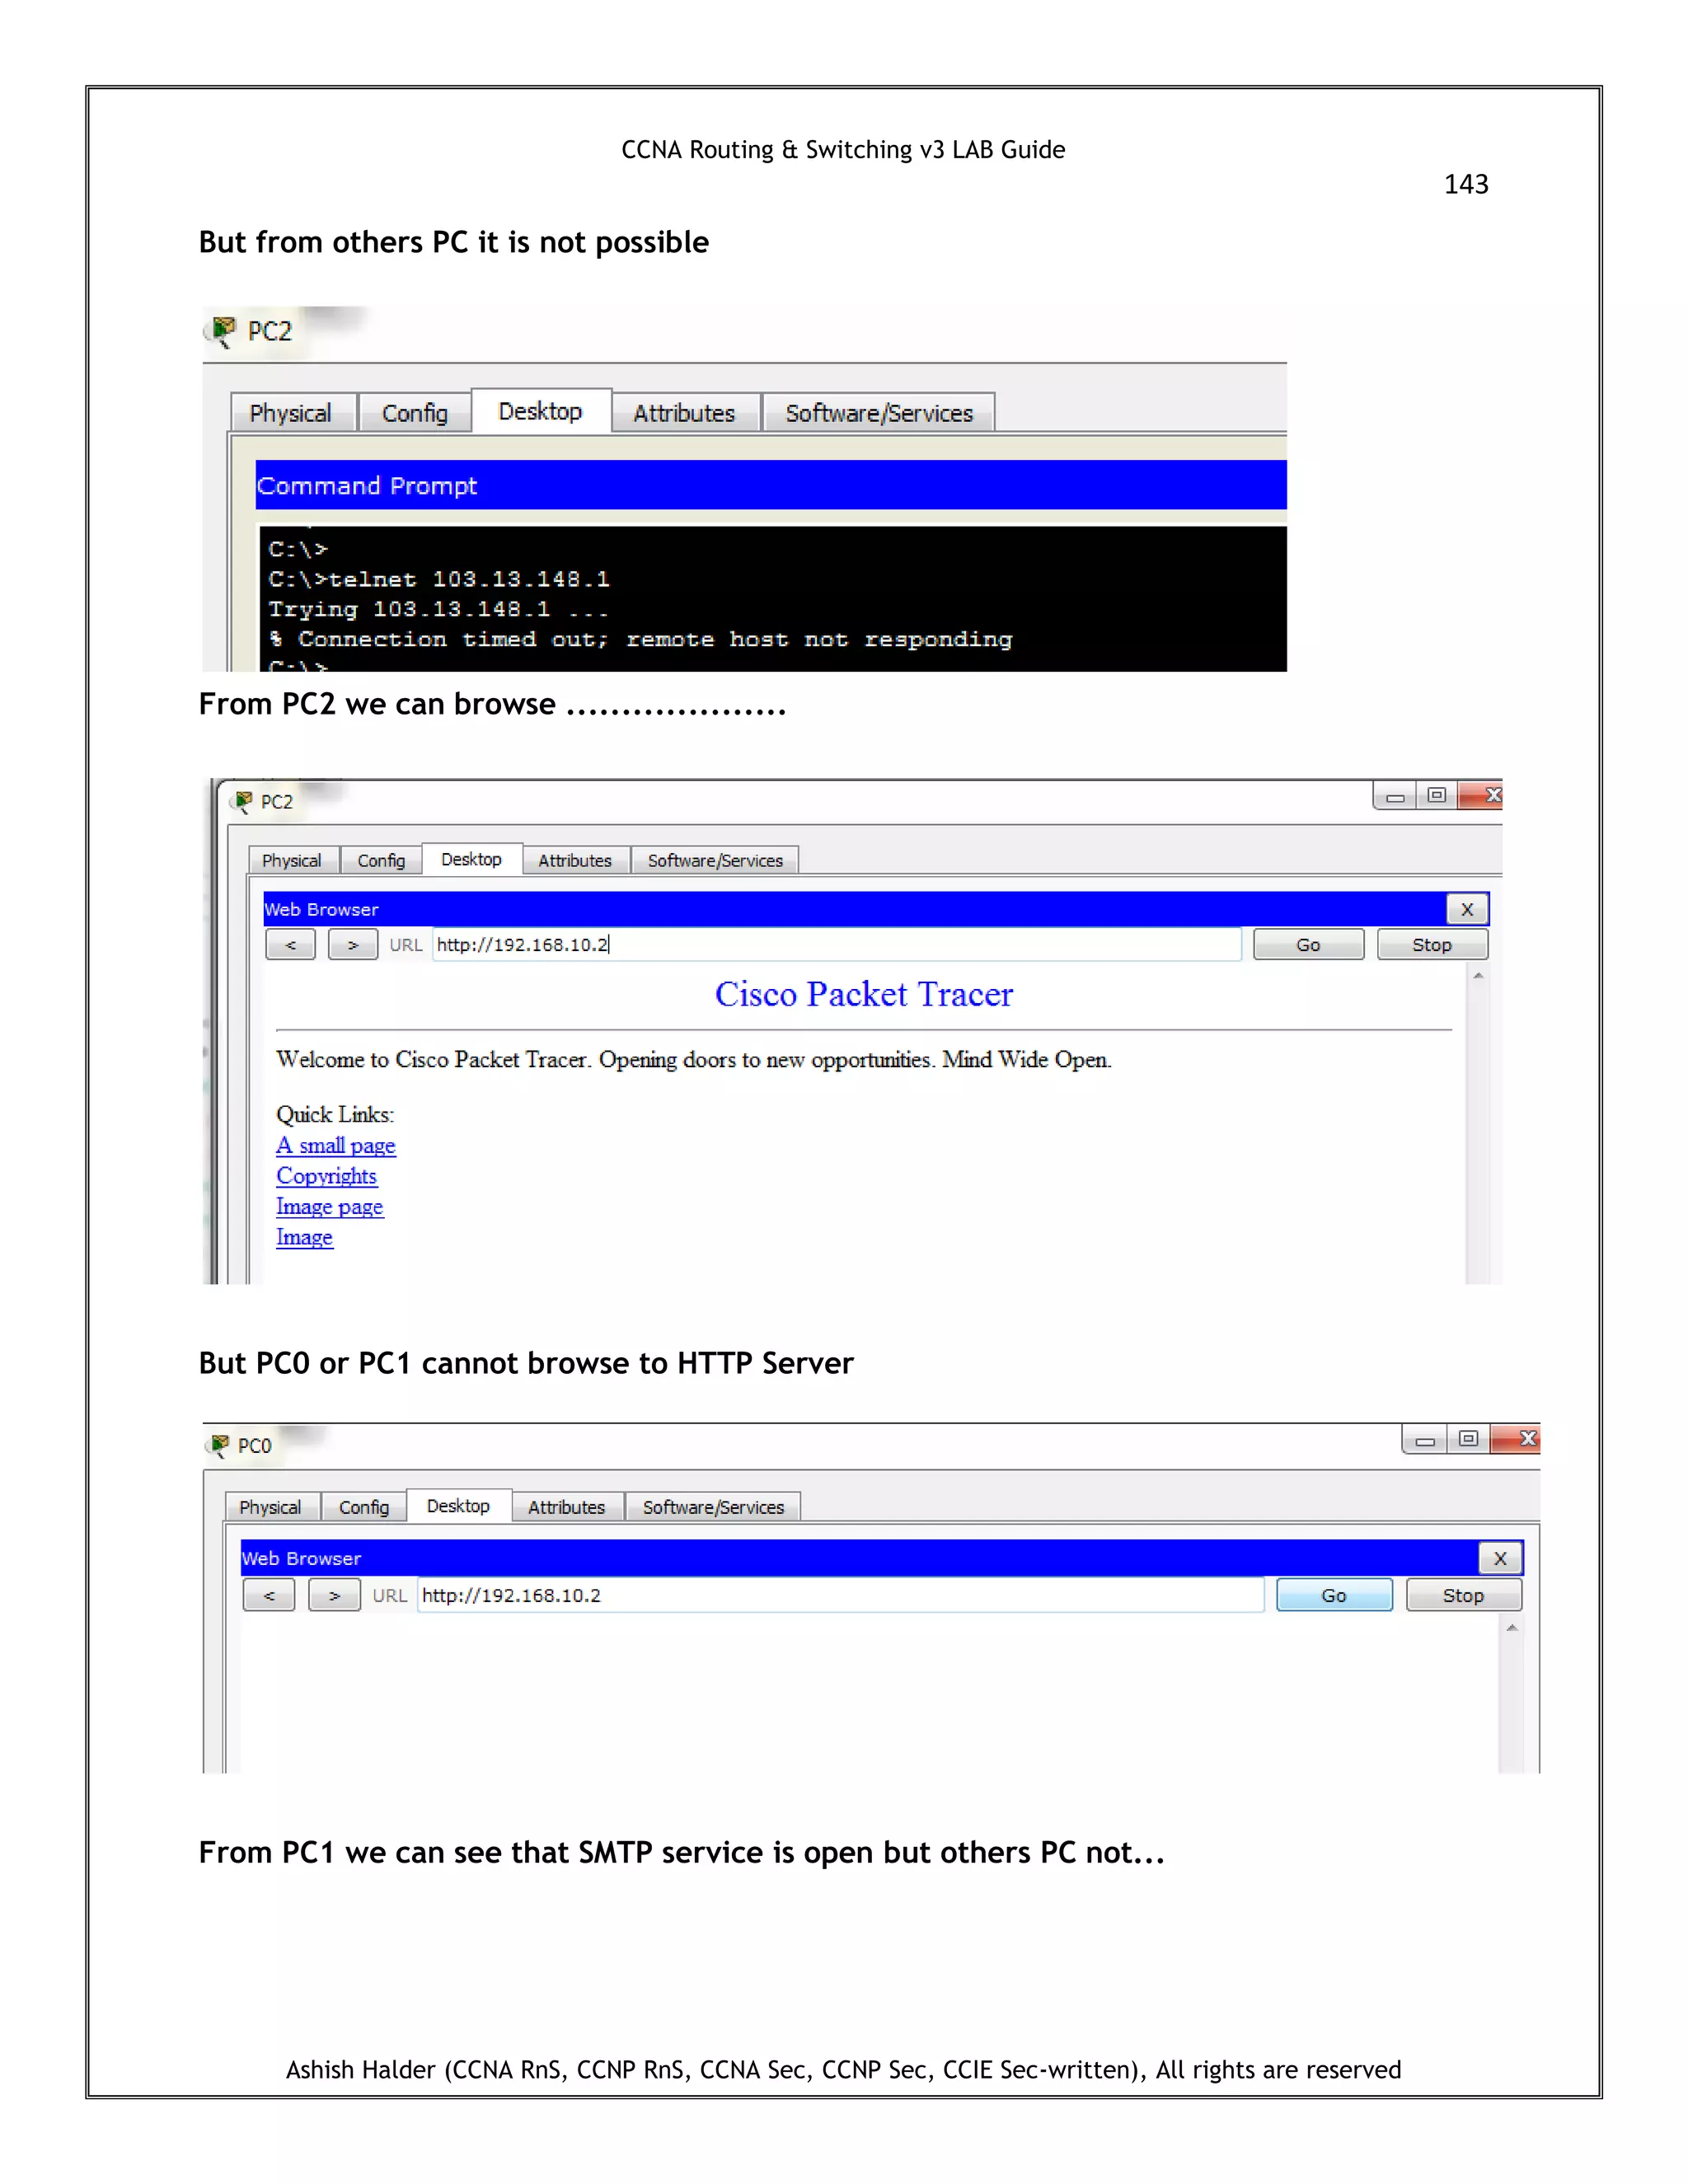Open the Physical tab in PC2 command prompt window
The image size is (1688, 2184).
click(x=291, y=413)
